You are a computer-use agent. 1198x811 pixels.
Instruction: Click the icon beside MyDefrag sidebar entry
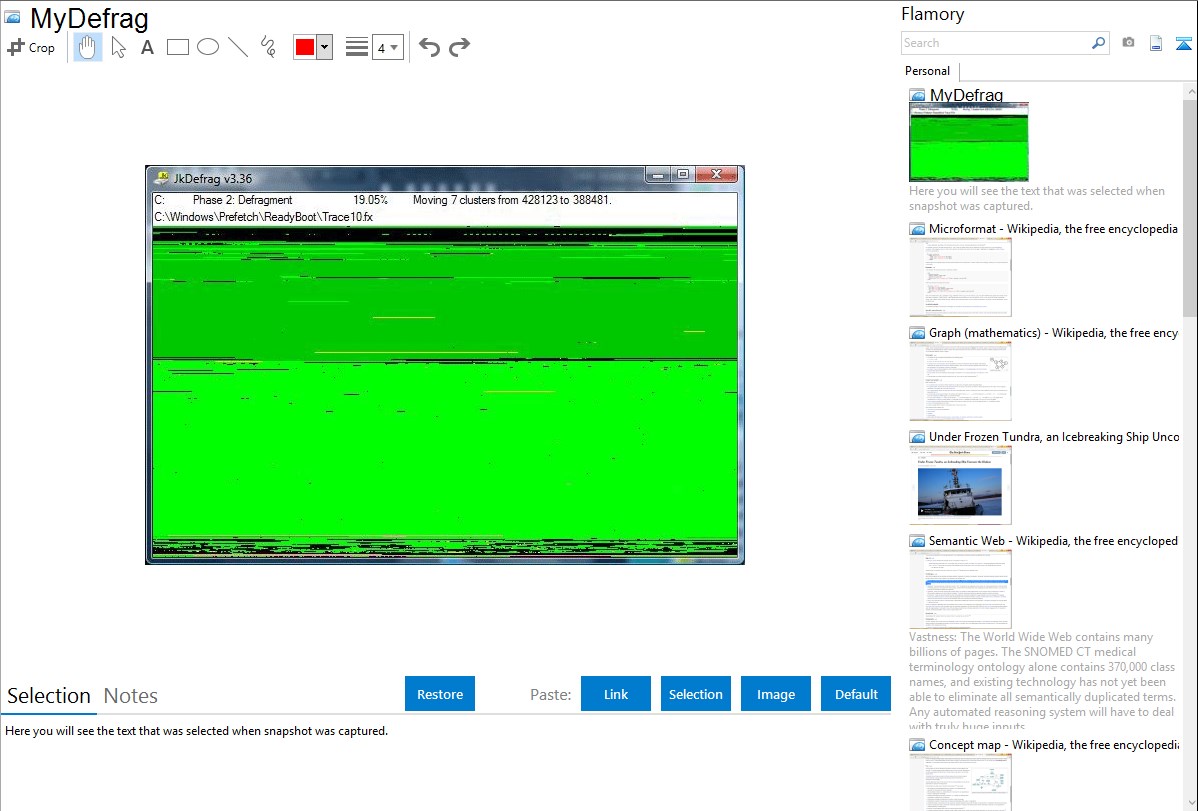918,96
